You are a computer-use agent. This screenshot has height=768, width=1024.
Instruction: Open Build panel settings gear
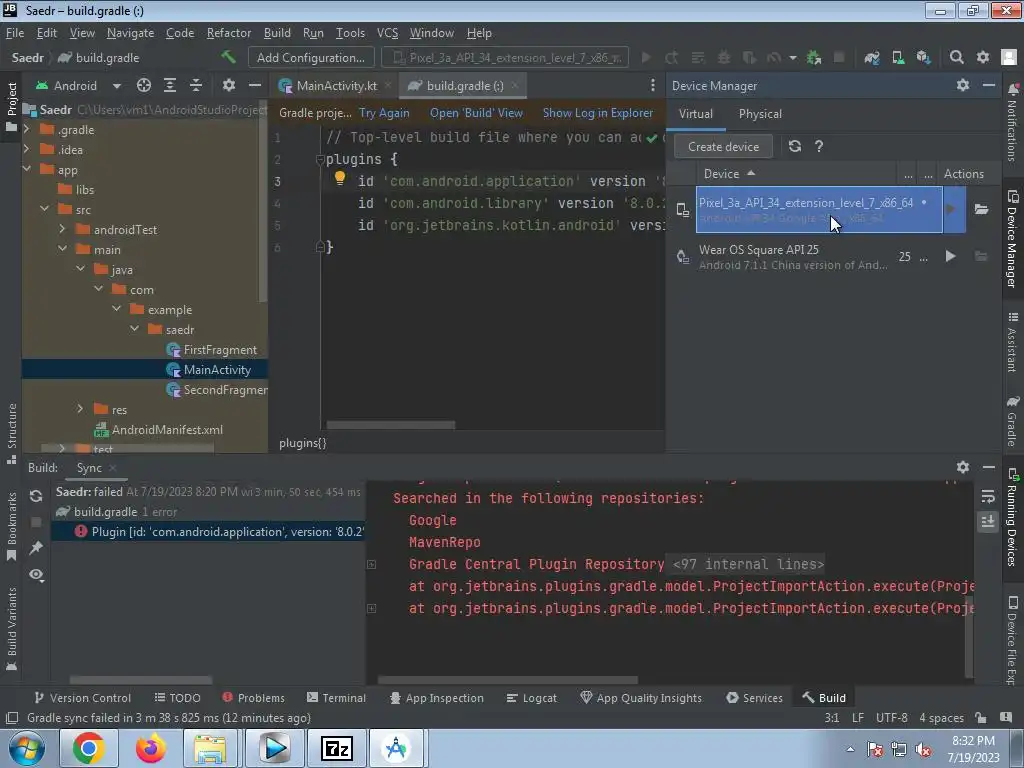click(963, 467)
